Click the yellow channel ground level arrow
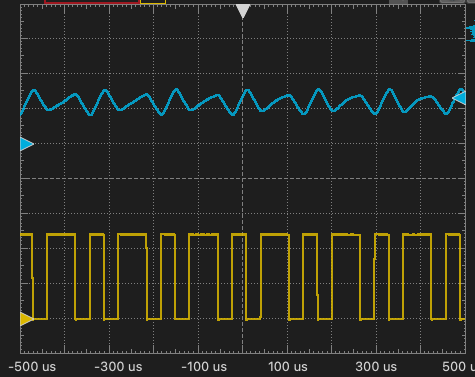This screenshot has height=377, width=475. pos(27,319)
